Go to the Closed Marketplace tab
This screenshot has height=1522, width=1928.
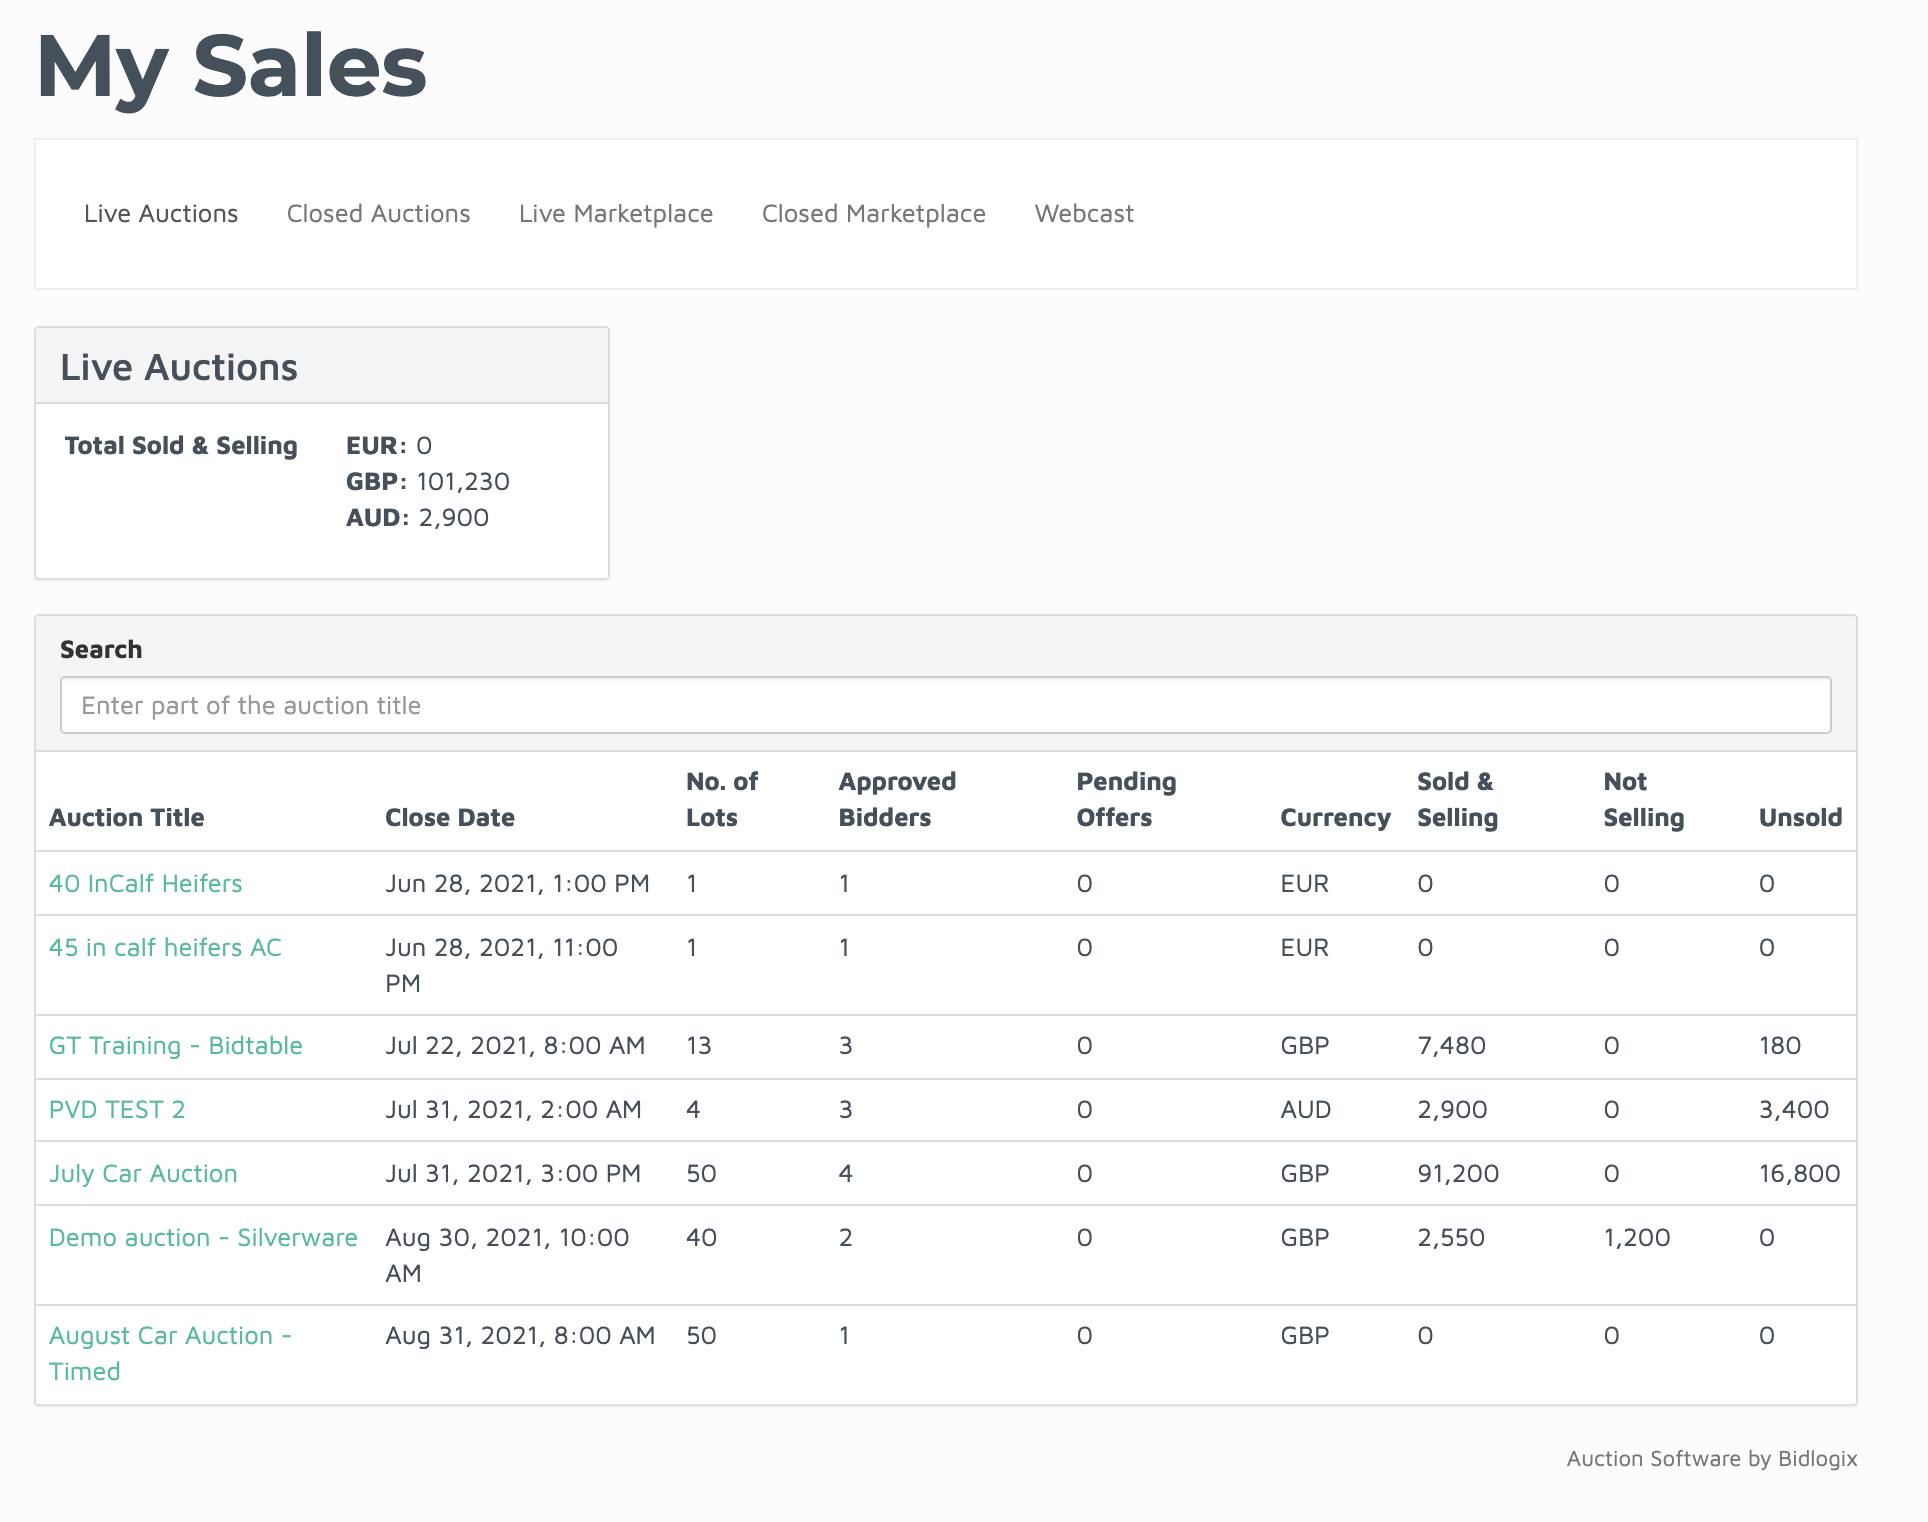tap(873, 214)
